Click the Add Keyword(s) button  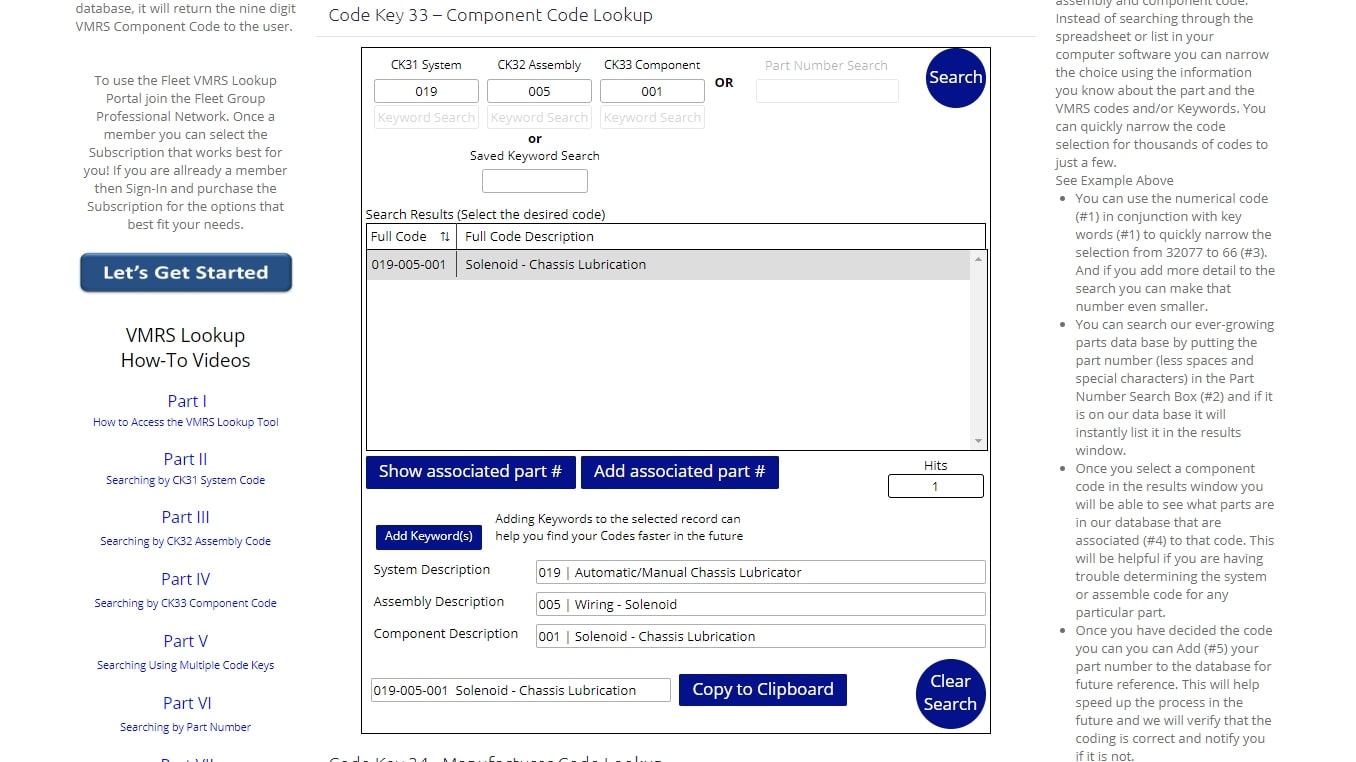[x=429, y=537]
